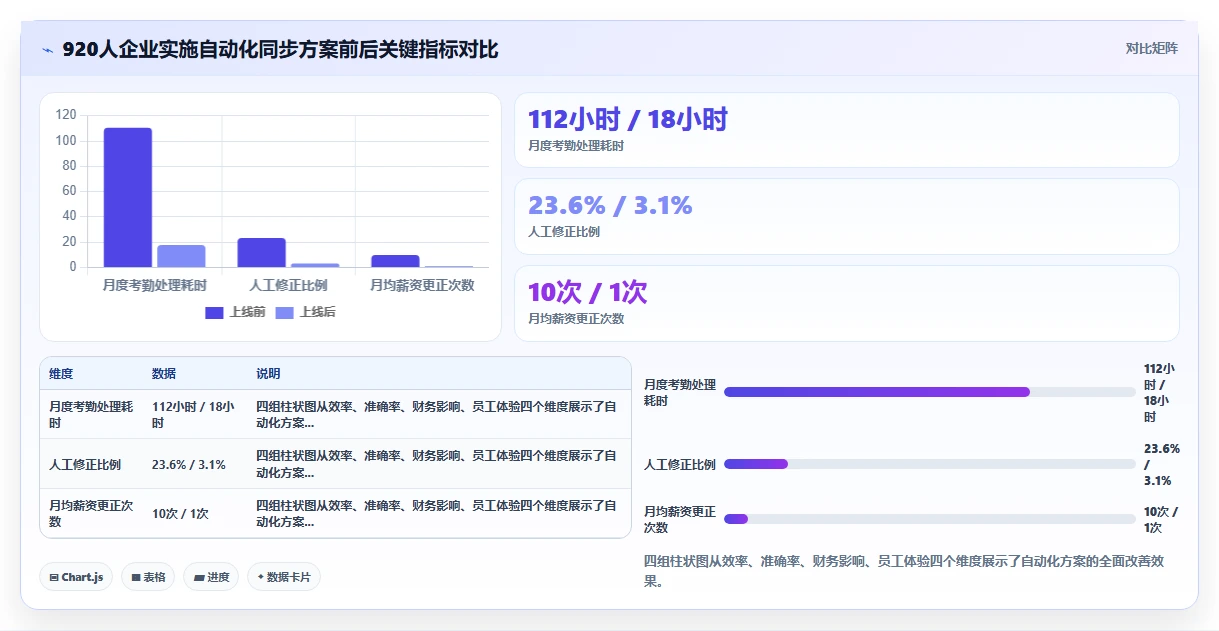Click the 人工修正比例 table row cell
1219x631 pixels.
click(x=91, y=464)
